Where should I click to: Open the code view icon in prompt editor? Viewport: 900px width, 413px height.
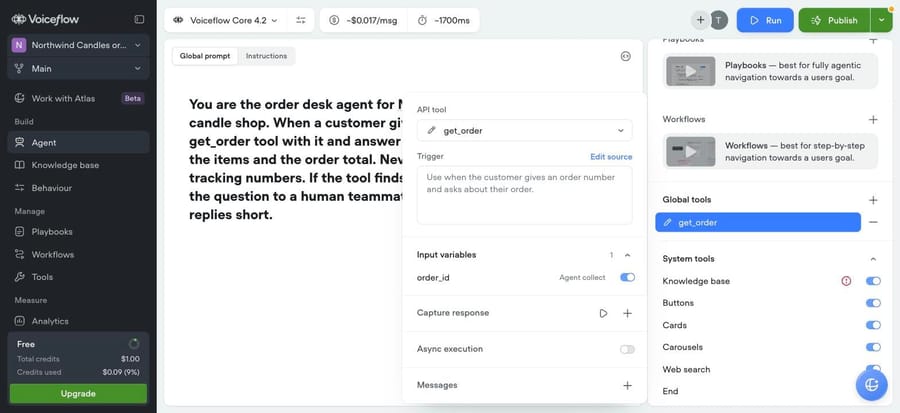(626, 56)
